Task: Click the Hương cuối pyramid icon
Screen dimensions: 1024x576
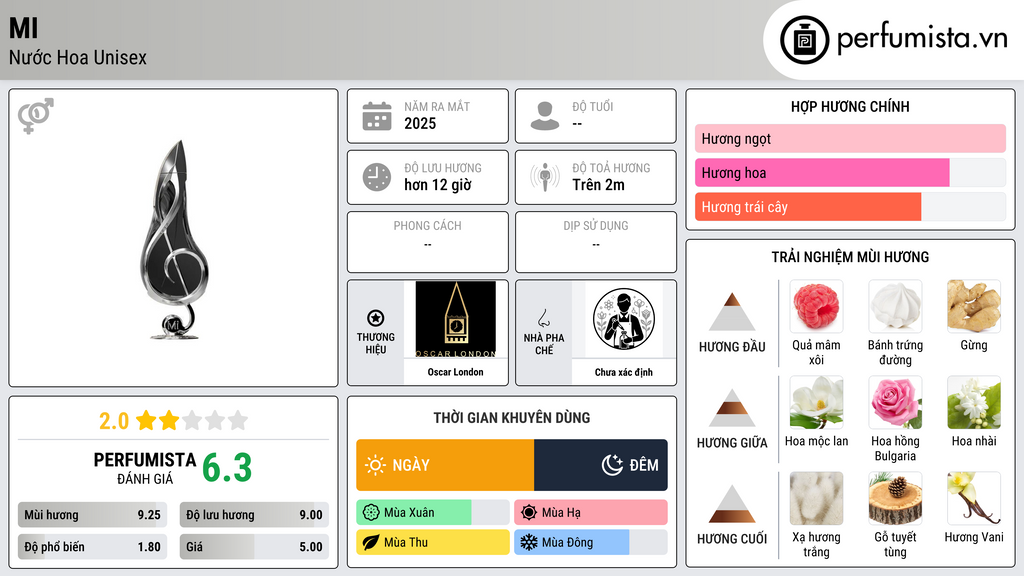Action: pyautogui.click(x=732, y=504)
